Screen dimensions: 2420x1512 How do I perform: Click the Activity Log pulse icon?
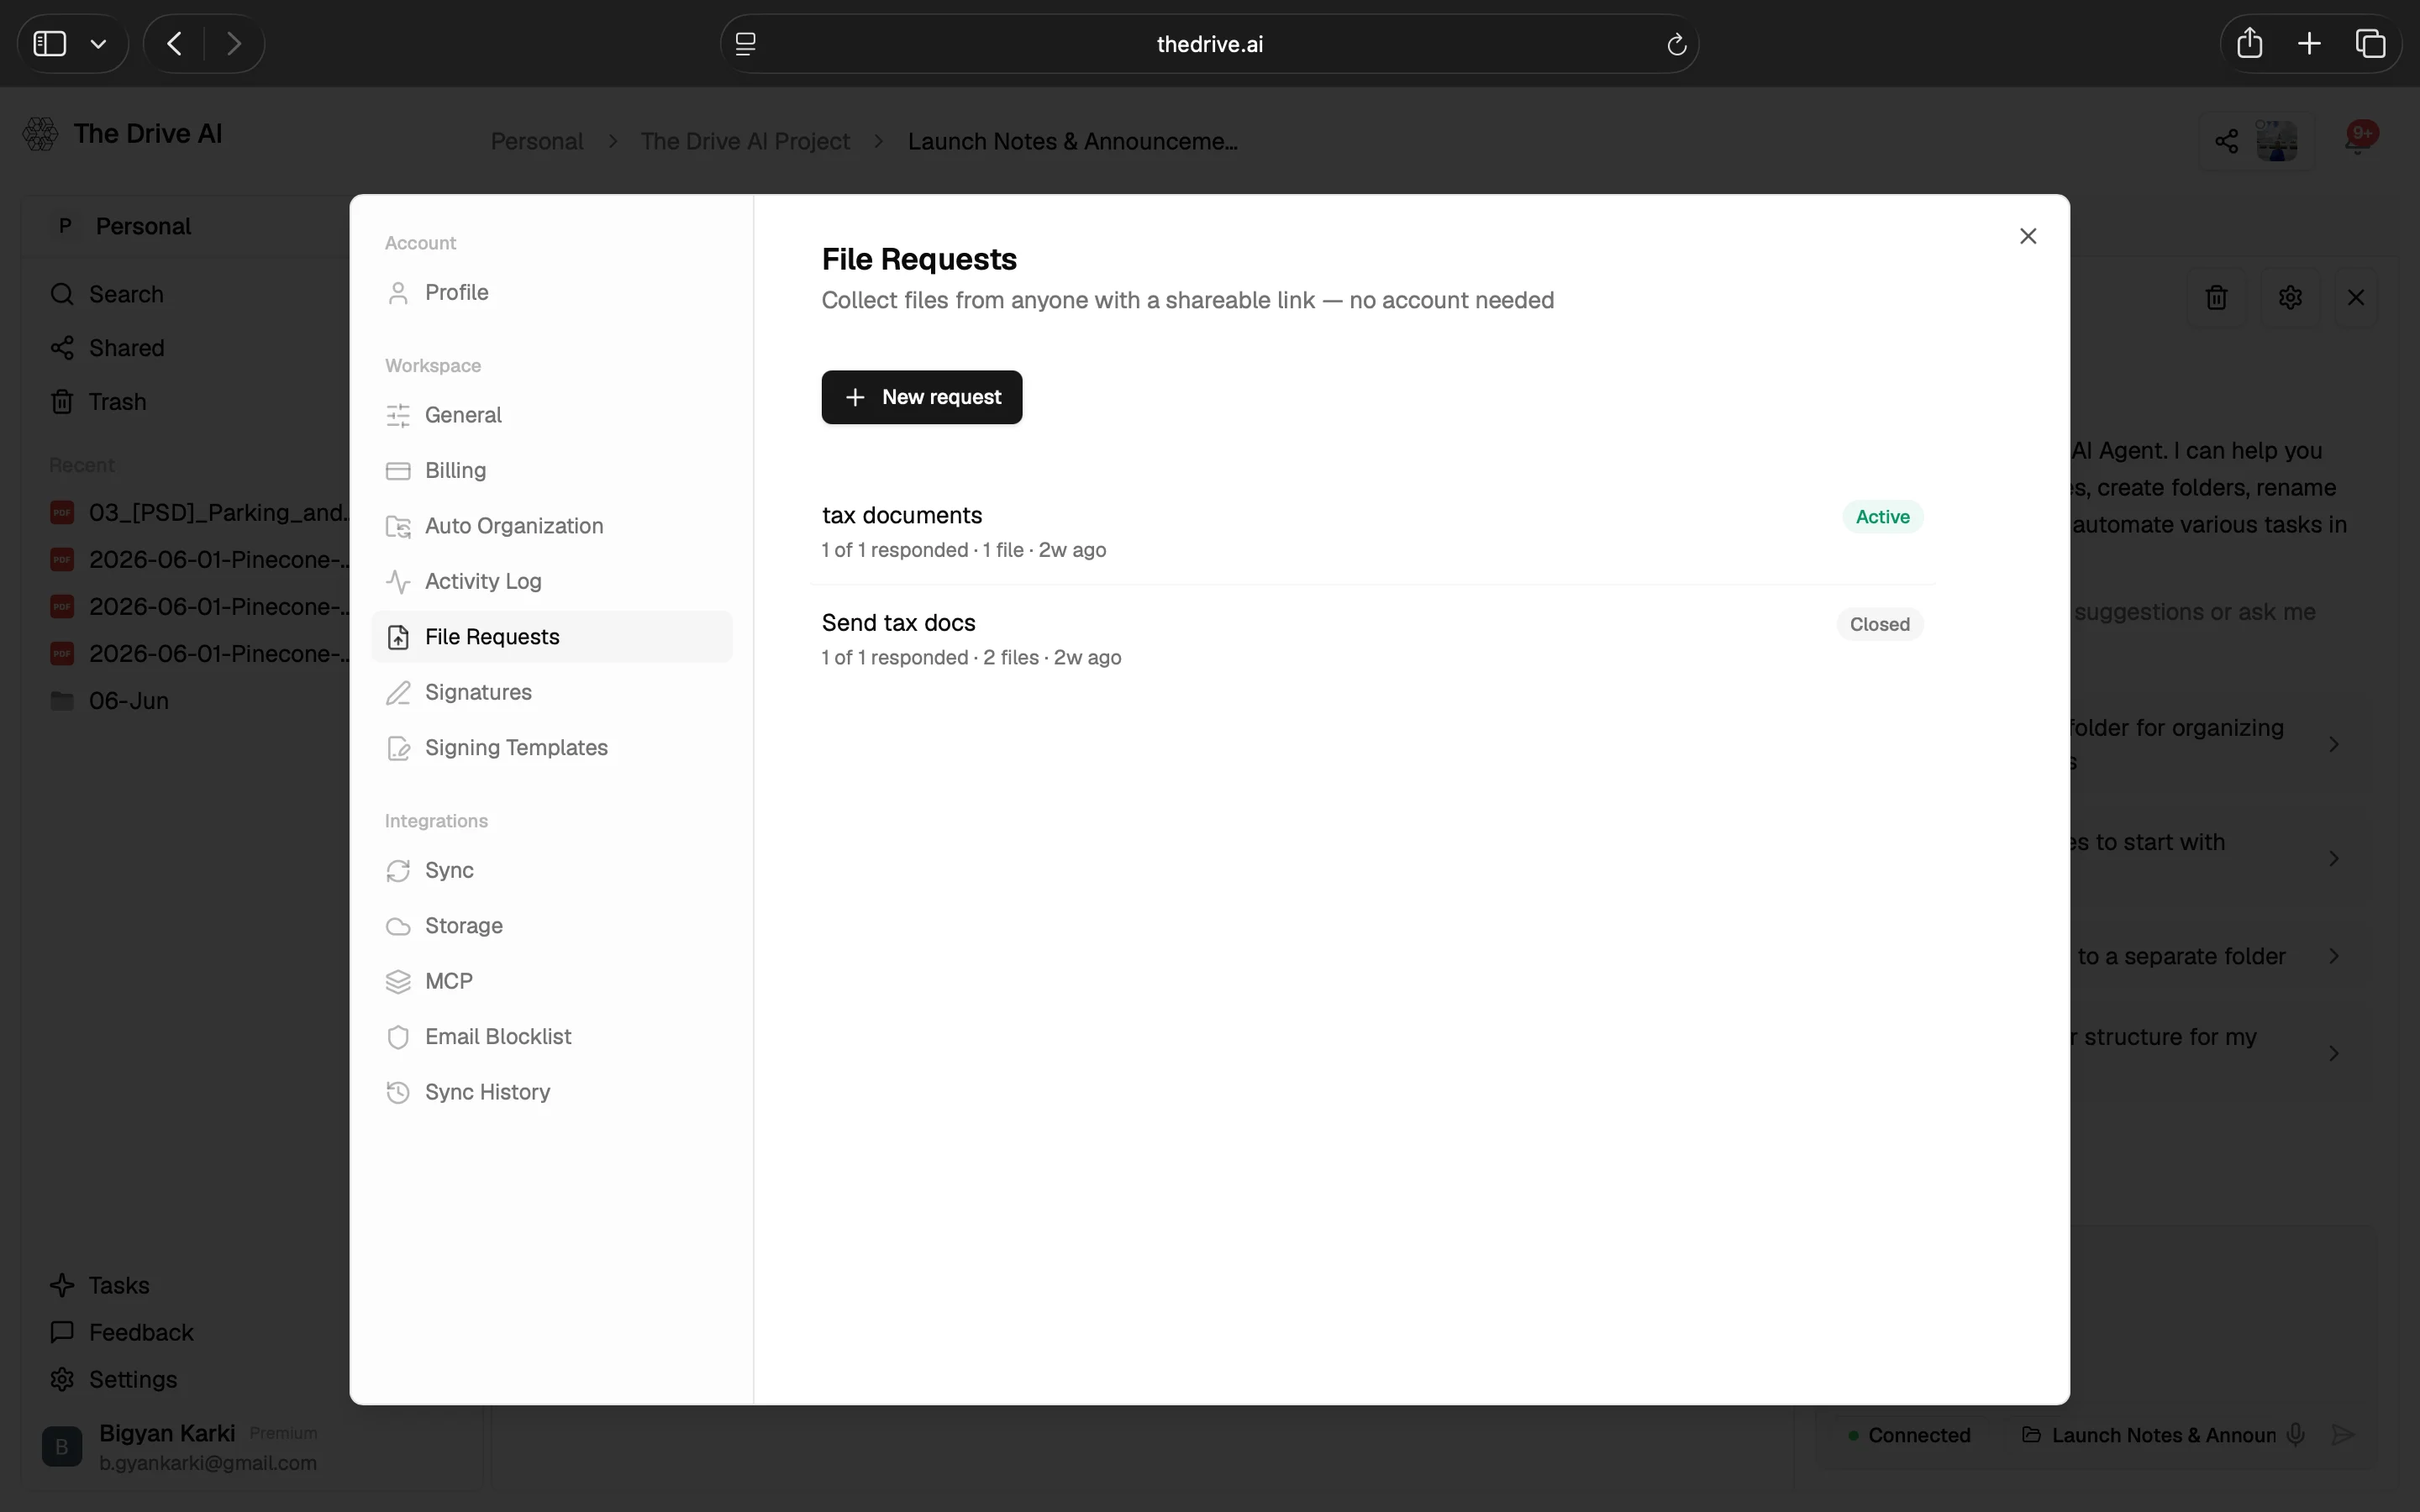(398, 582)
